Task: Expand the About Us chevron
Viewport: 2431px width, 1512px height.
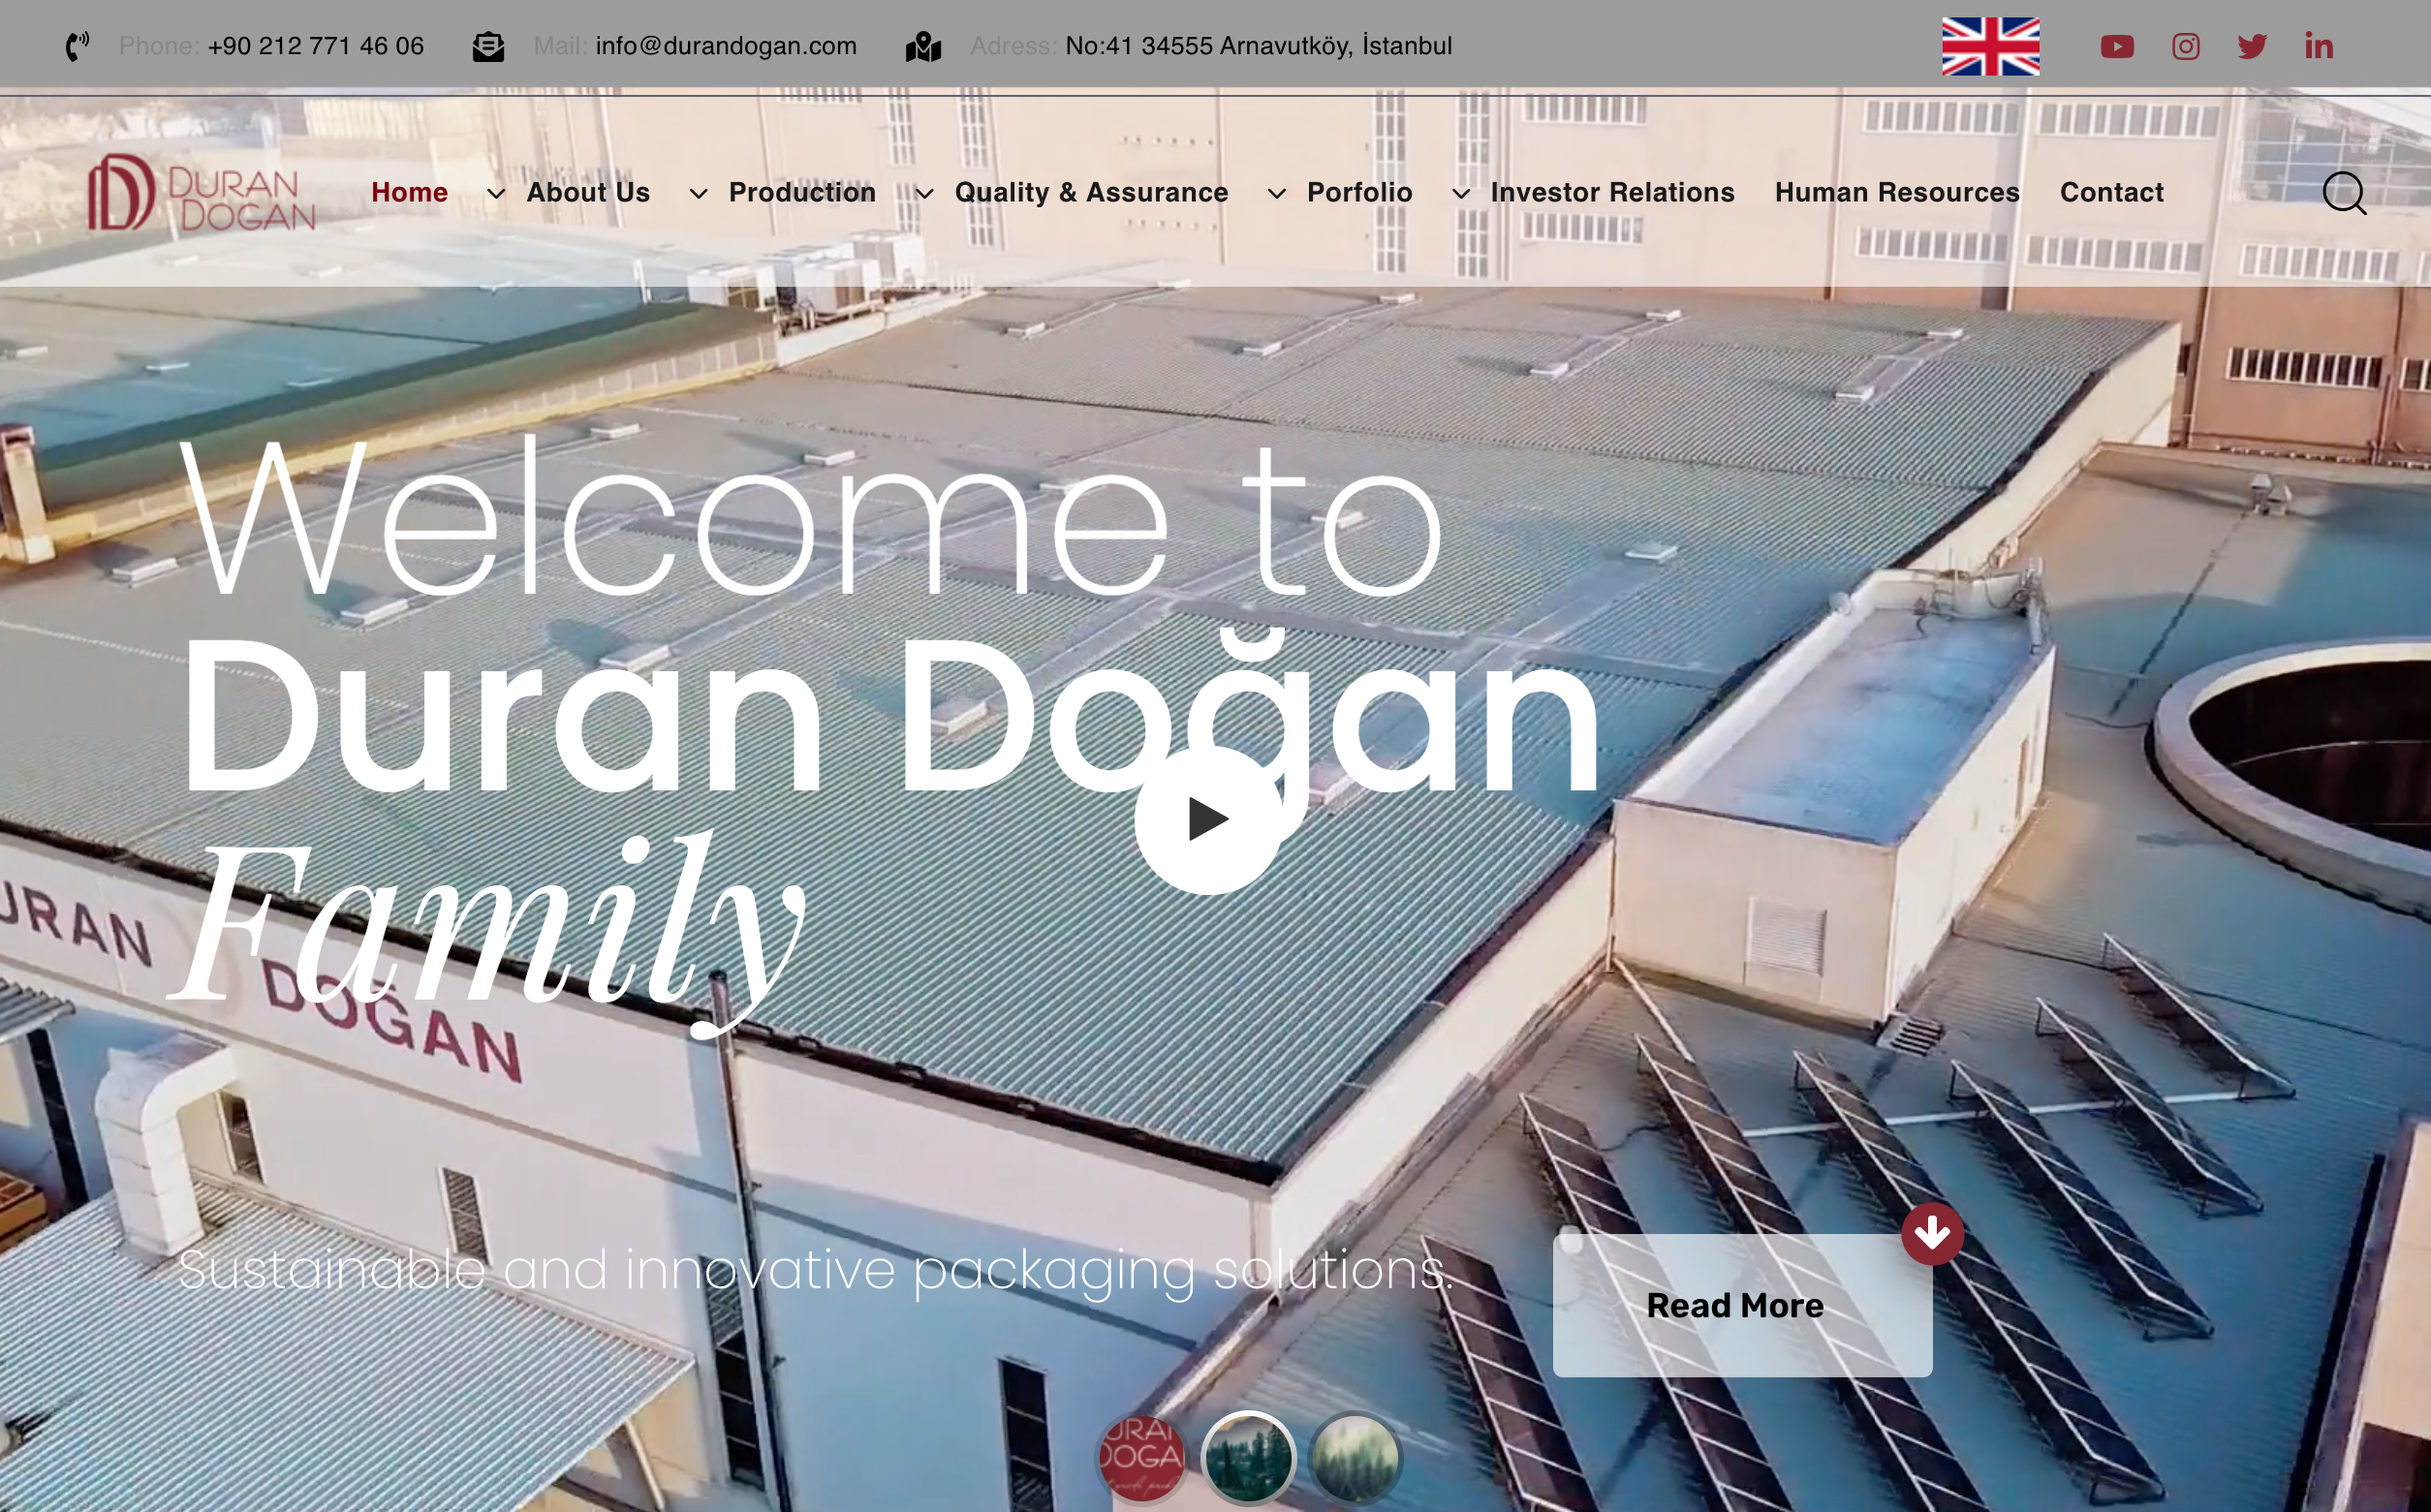Action: (496, 194)
